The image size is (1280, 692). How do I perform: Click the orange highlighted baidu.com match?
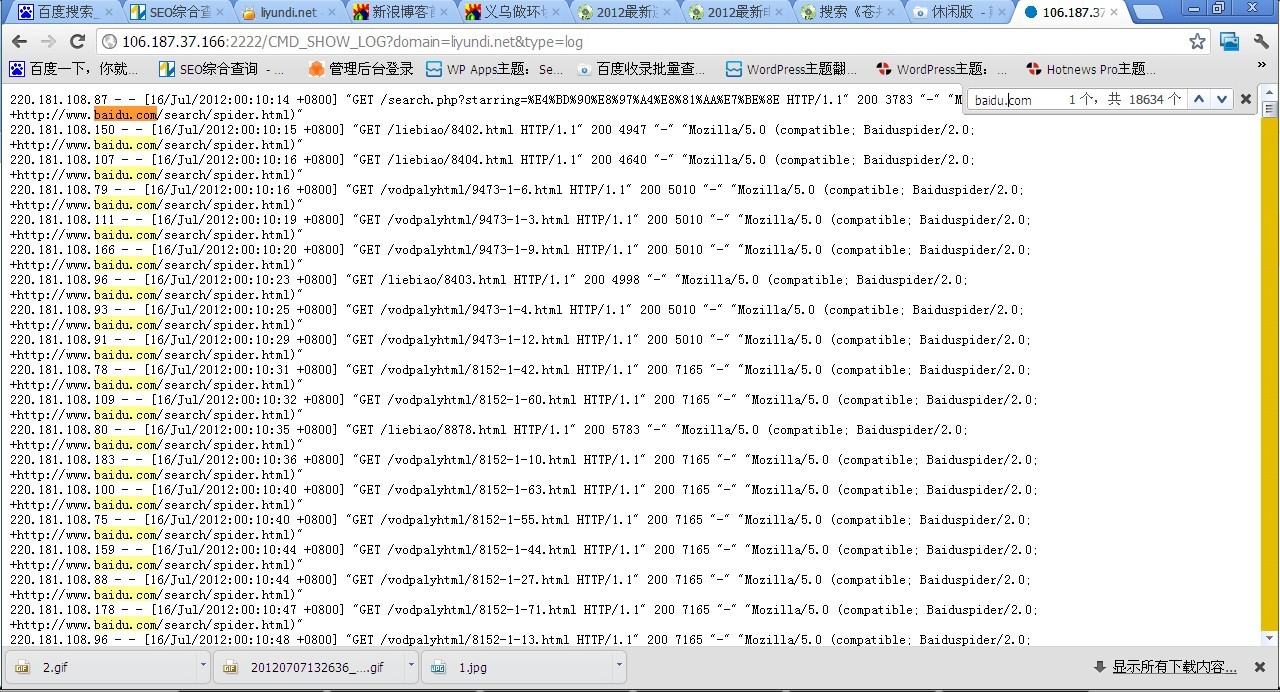(x=125, y=115)
